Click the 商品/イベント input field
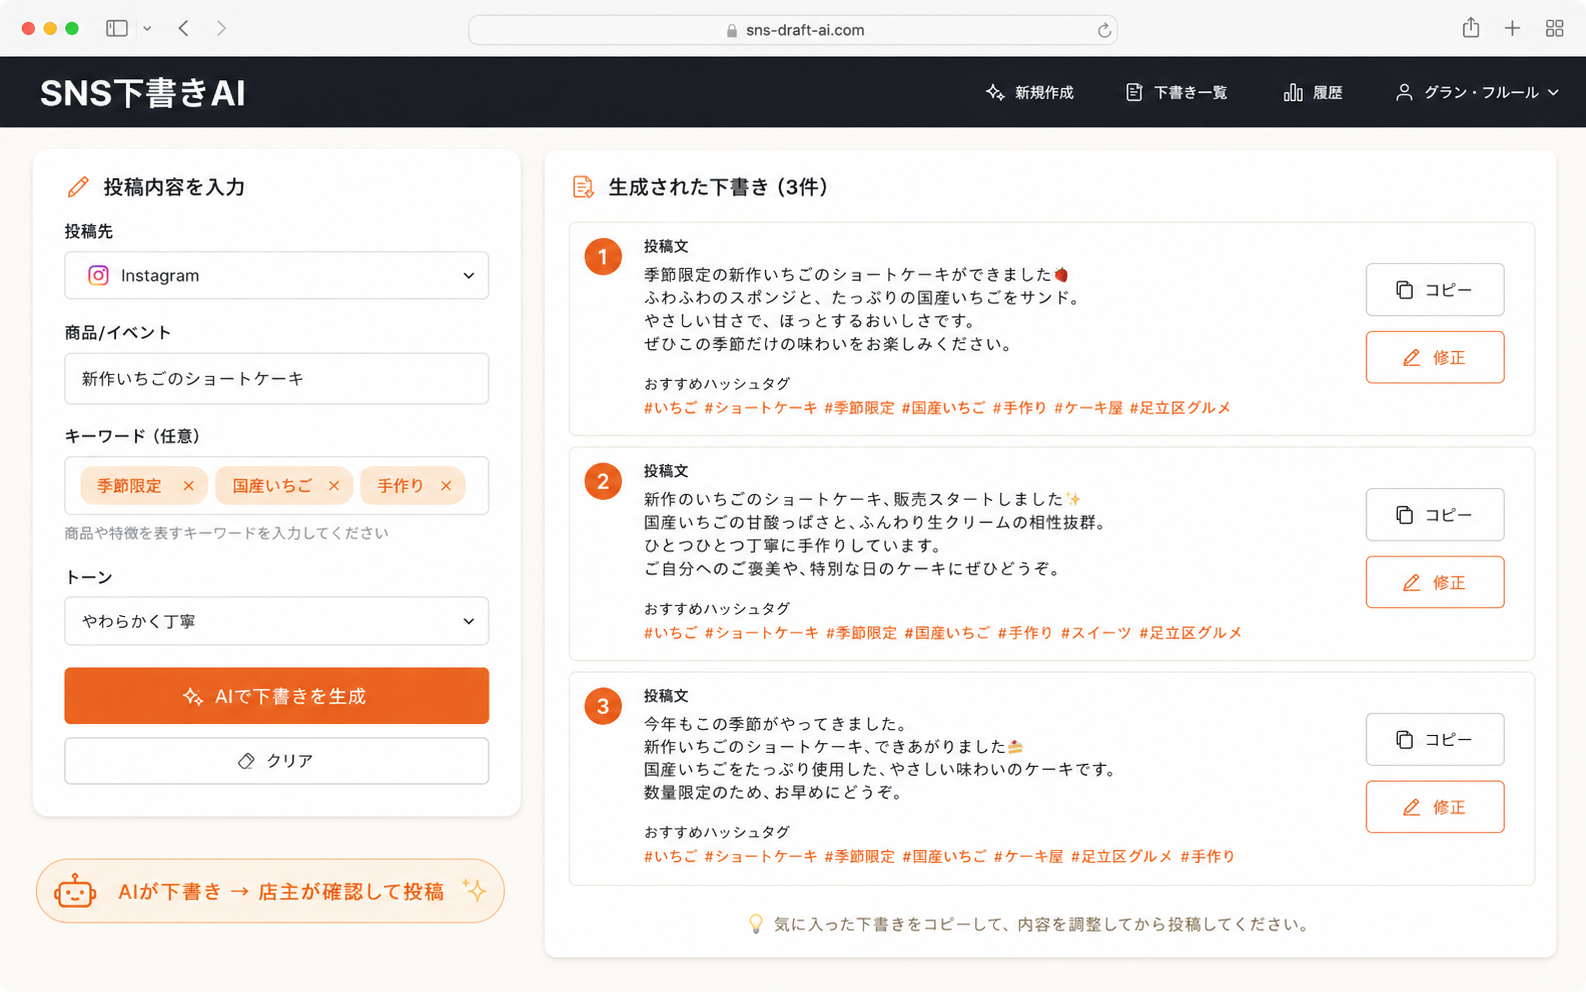Viewport: 1586px width, 992px height. 277,378
